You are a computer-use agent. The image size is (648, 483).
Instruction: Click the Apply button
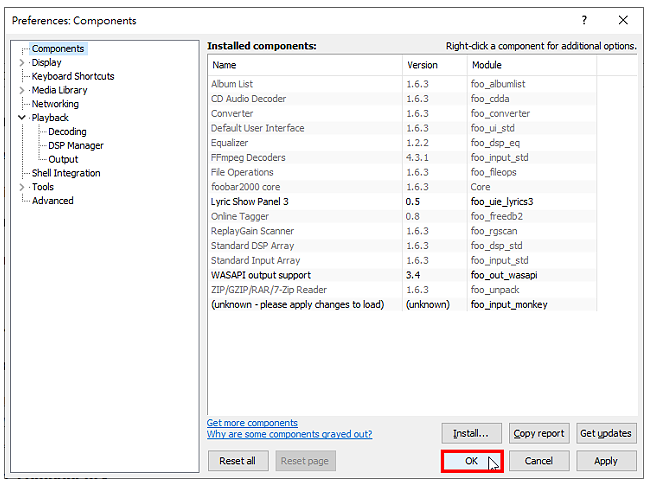(606, 461)
